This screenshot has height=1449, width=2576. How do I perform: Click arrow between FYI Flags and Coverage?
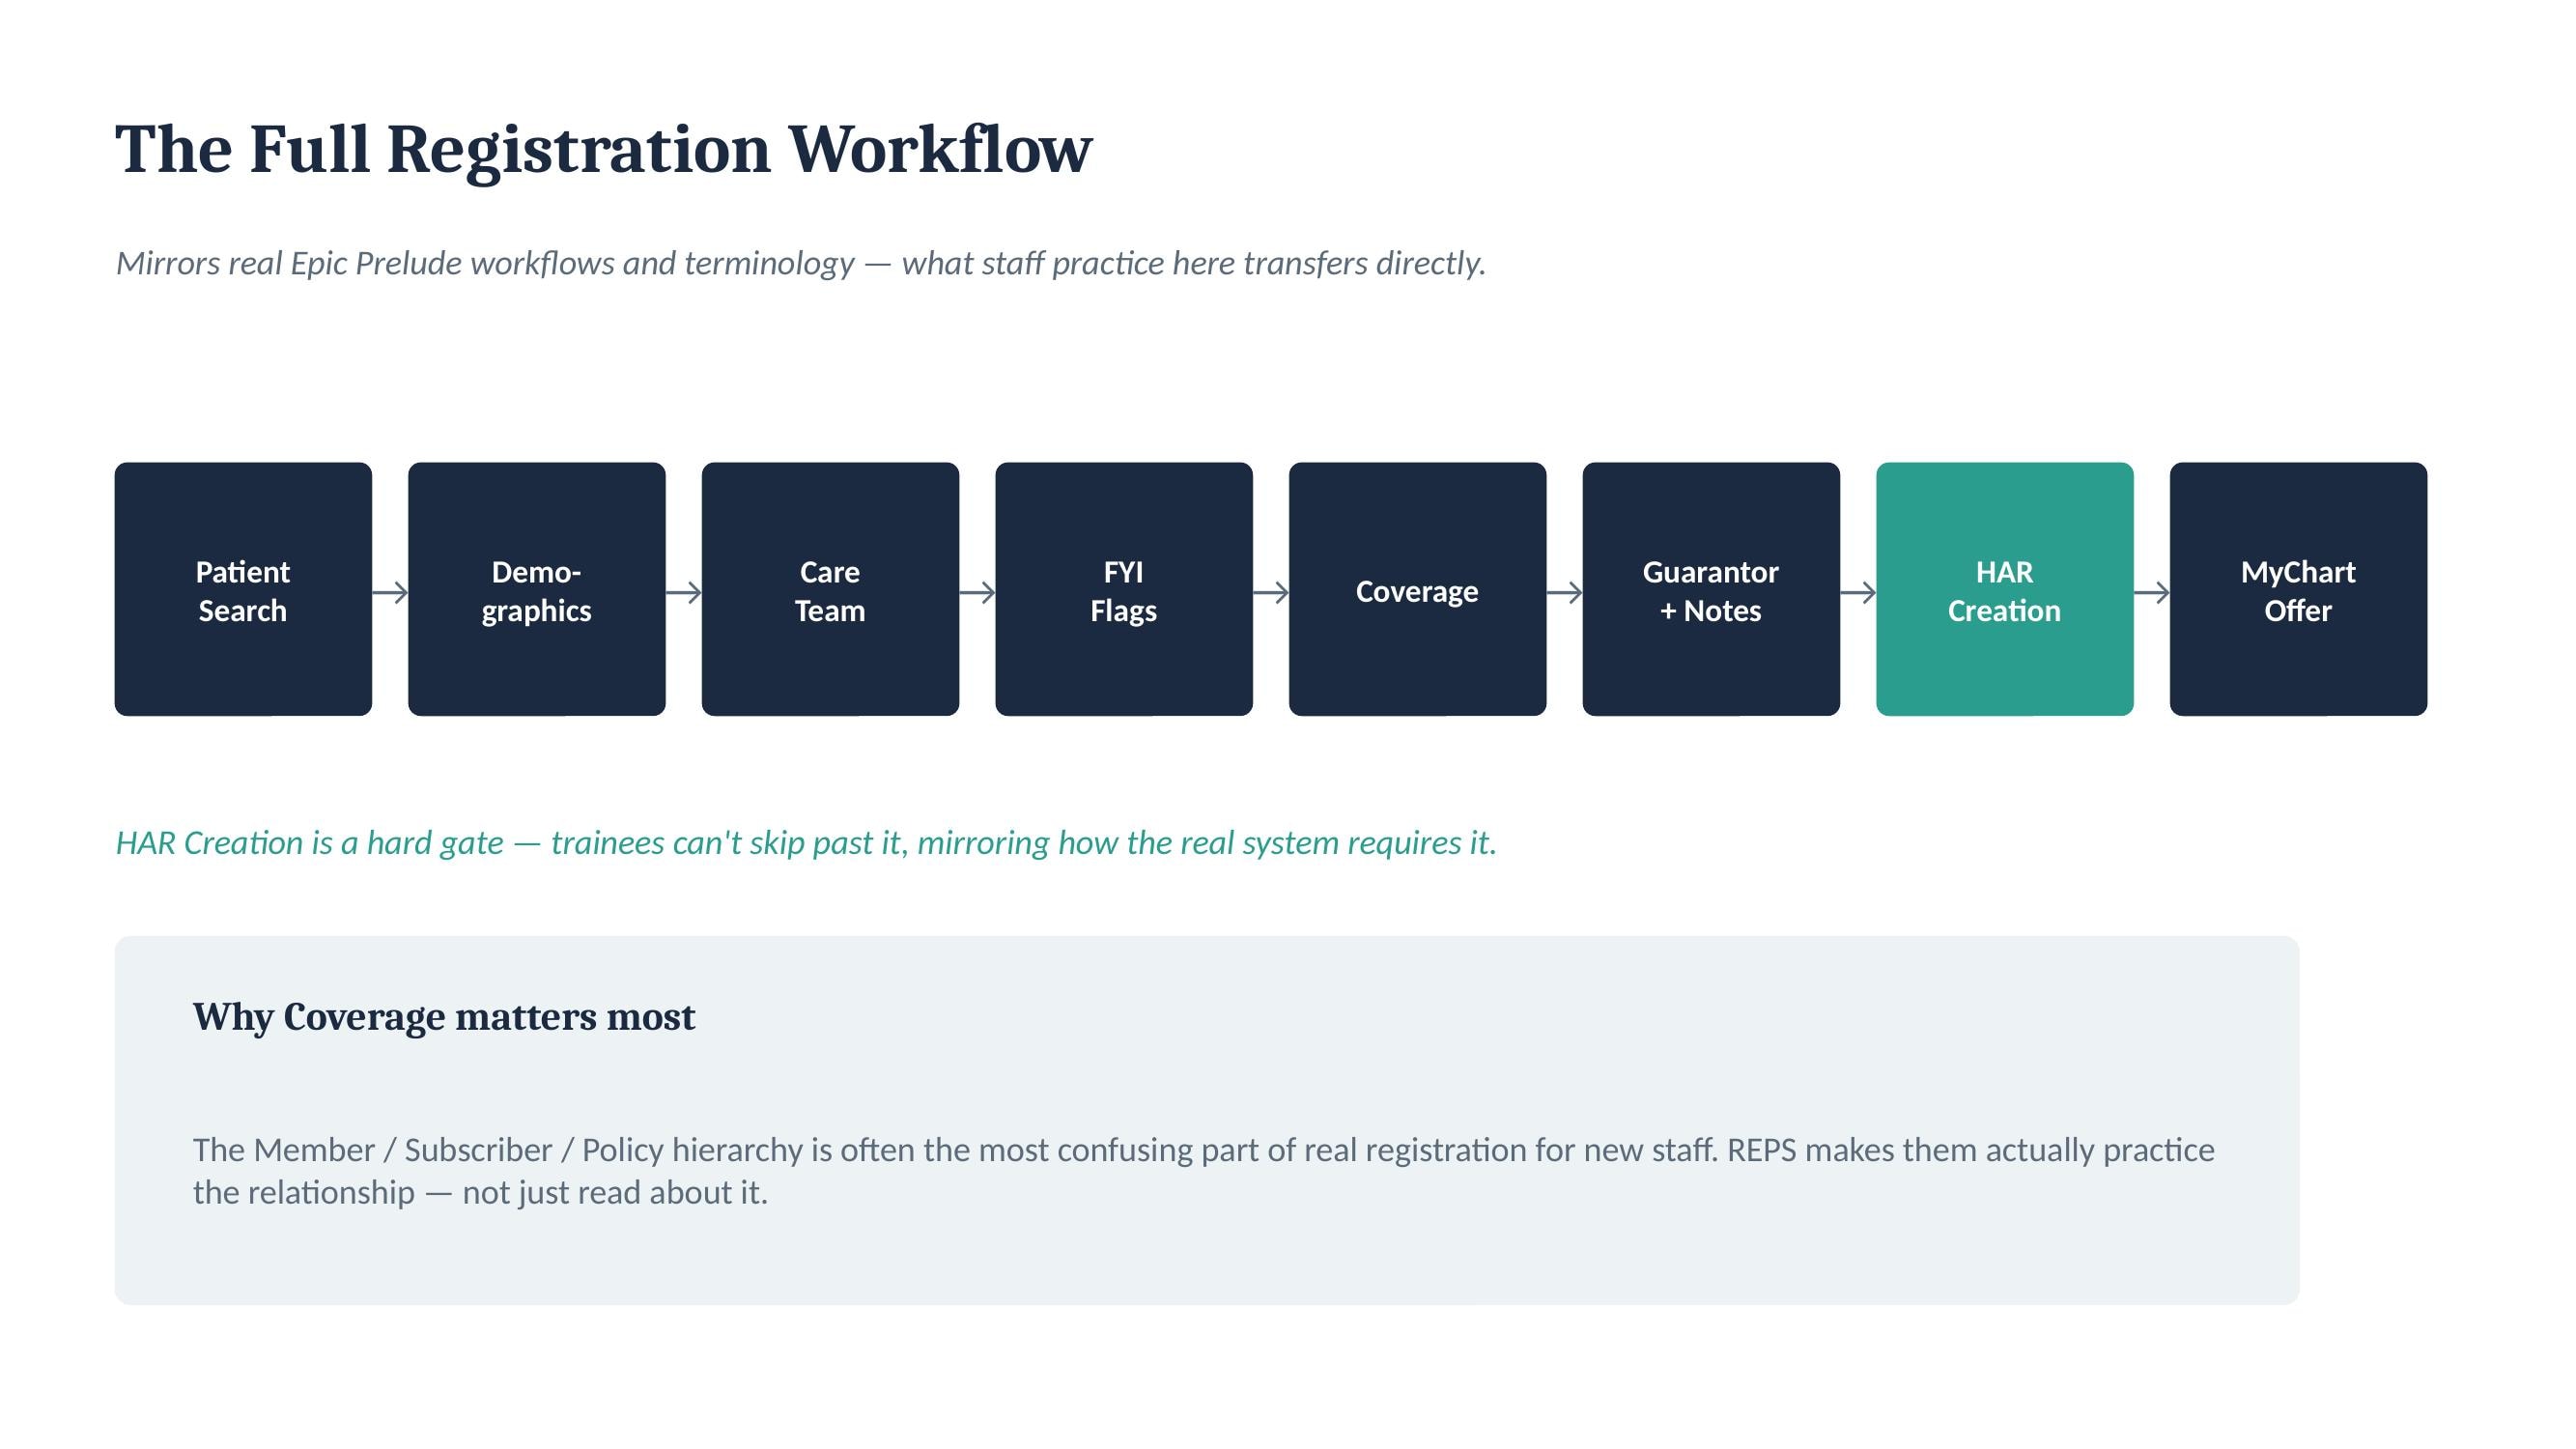point(1271,592)
